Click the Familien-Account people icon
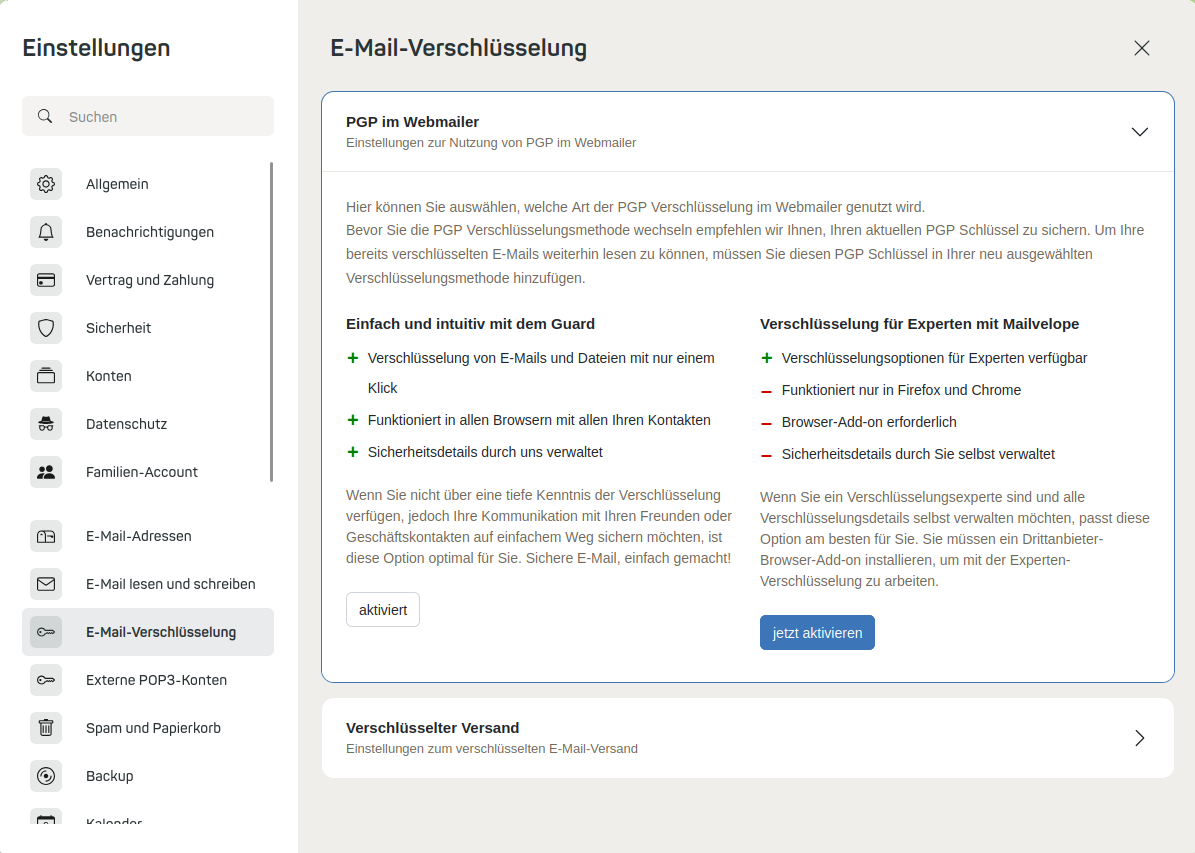This screenshot has width=1195, height=853. (46, 472)
